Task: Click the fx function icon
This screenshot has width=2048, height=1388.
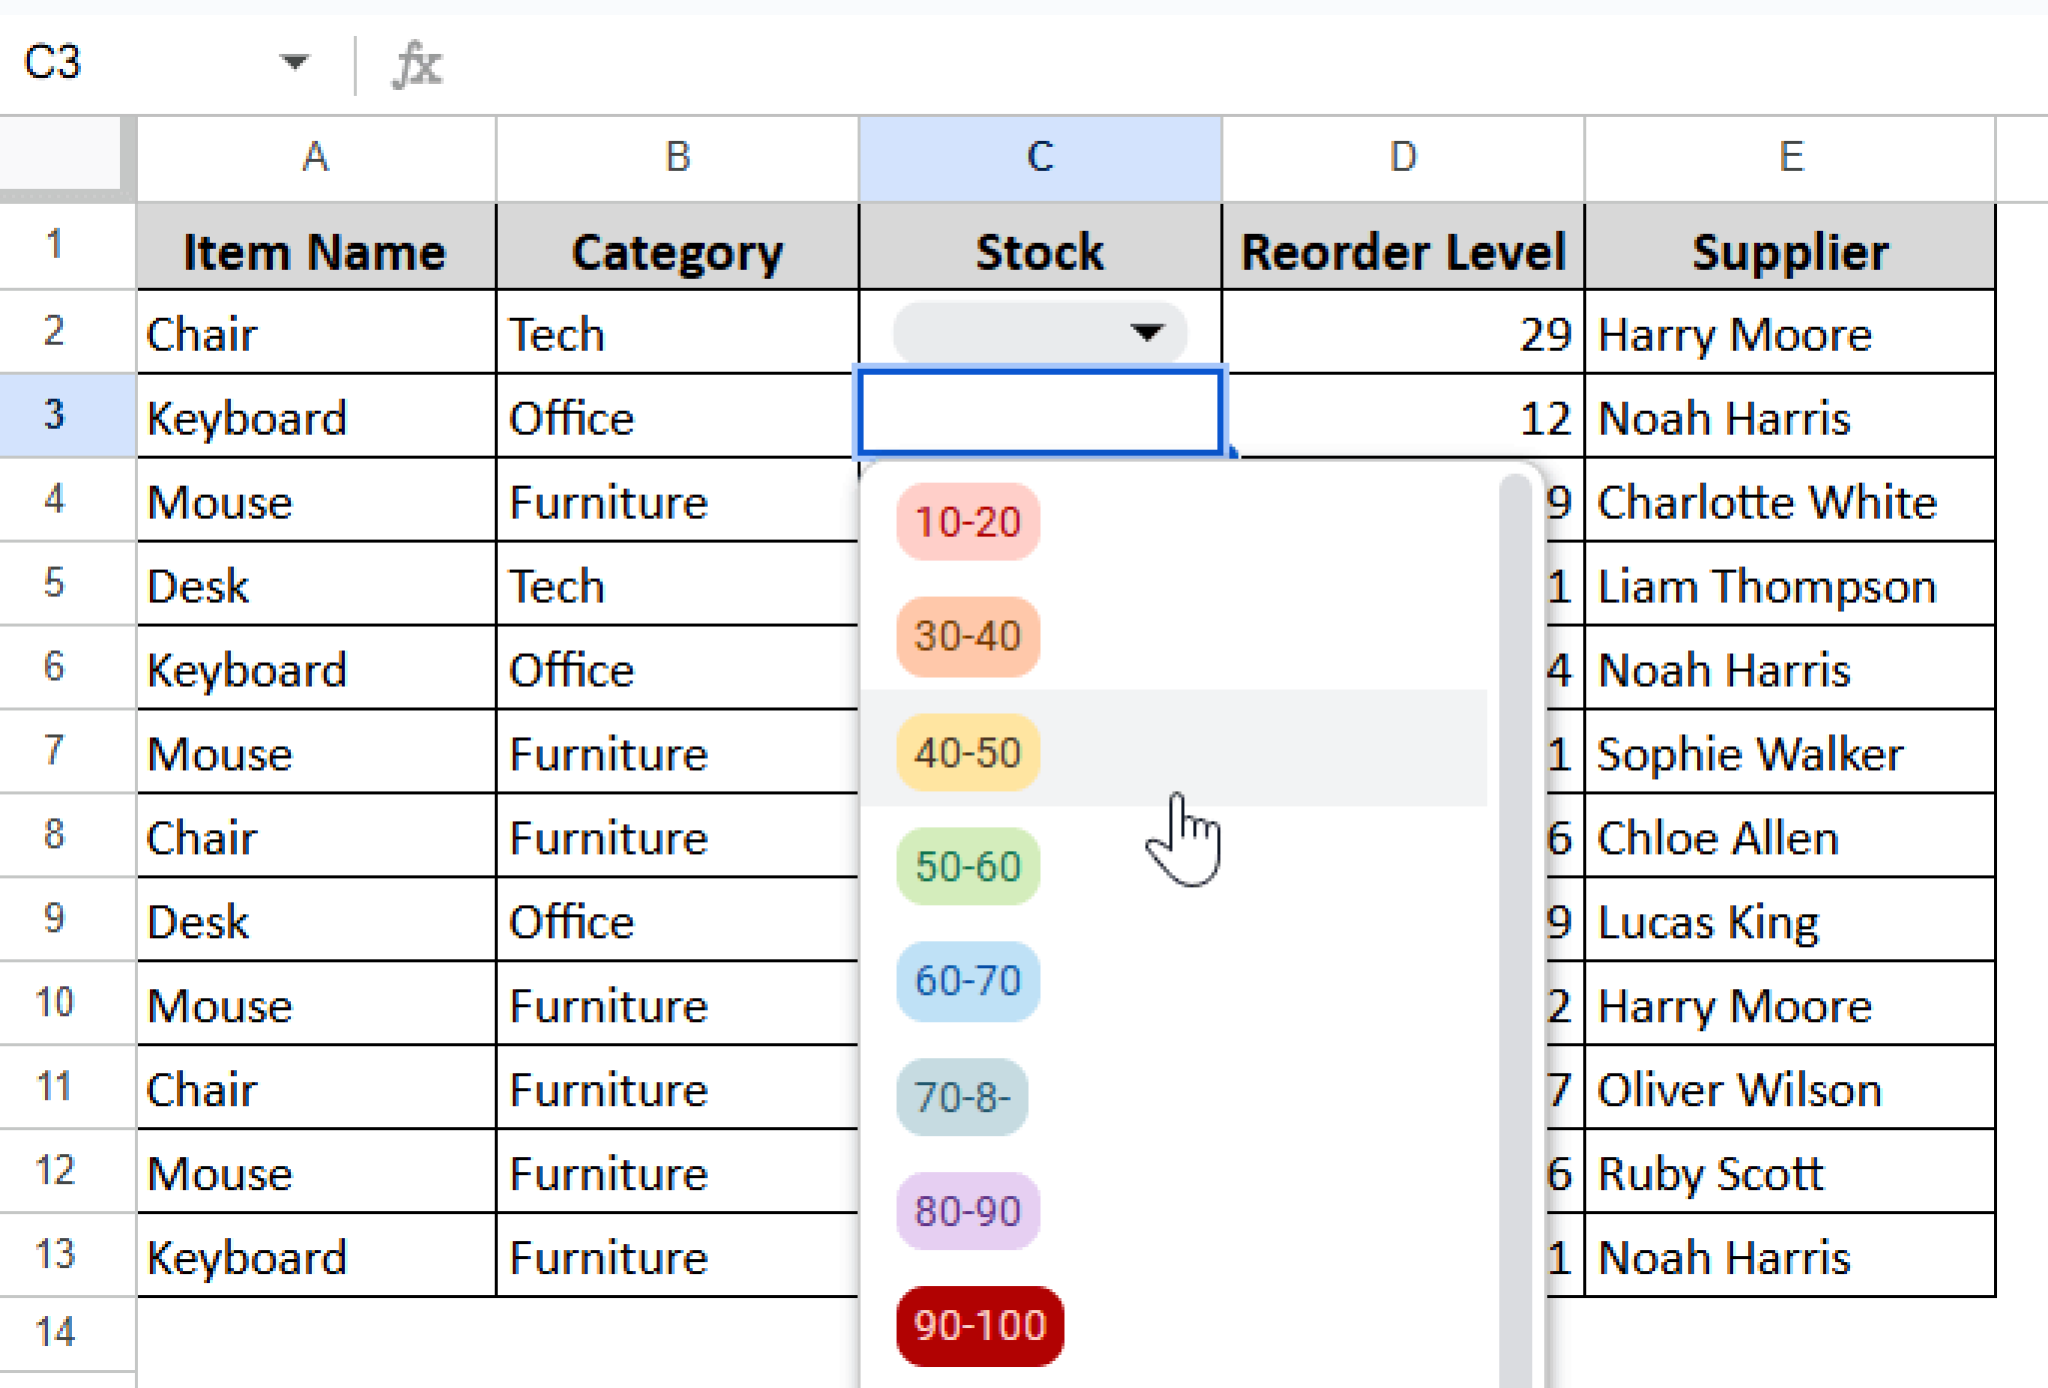Action: pyautogui.click(x=416, y=65)
